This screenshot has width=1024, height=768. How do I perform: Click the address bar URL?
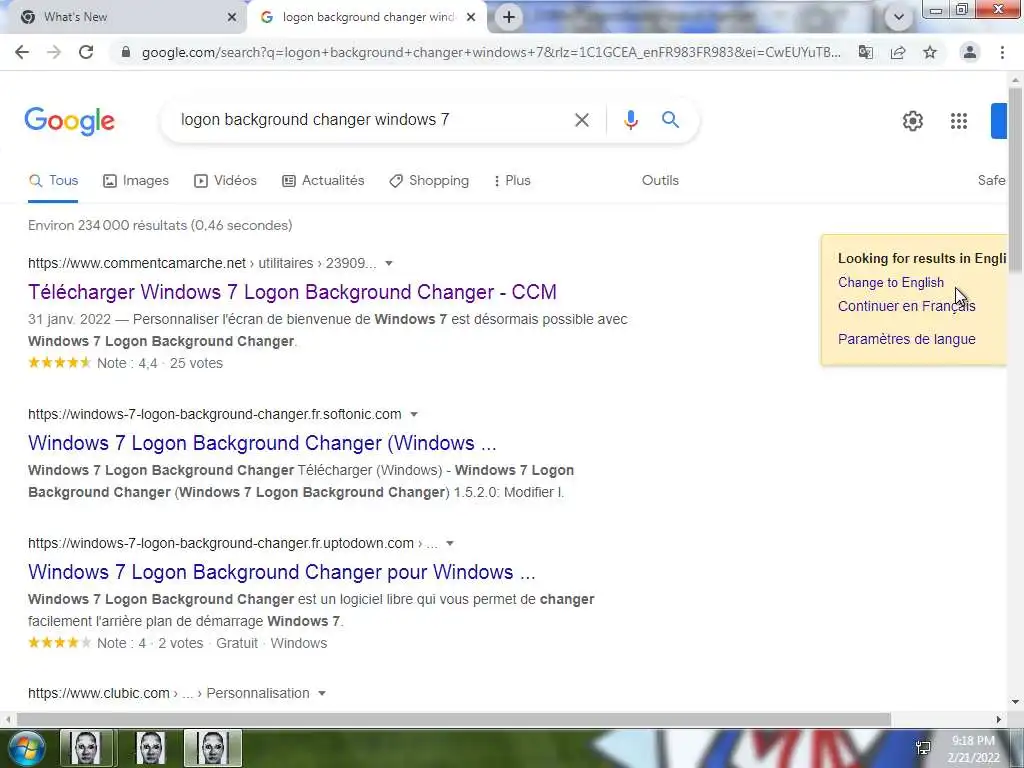tap(491, 52)
